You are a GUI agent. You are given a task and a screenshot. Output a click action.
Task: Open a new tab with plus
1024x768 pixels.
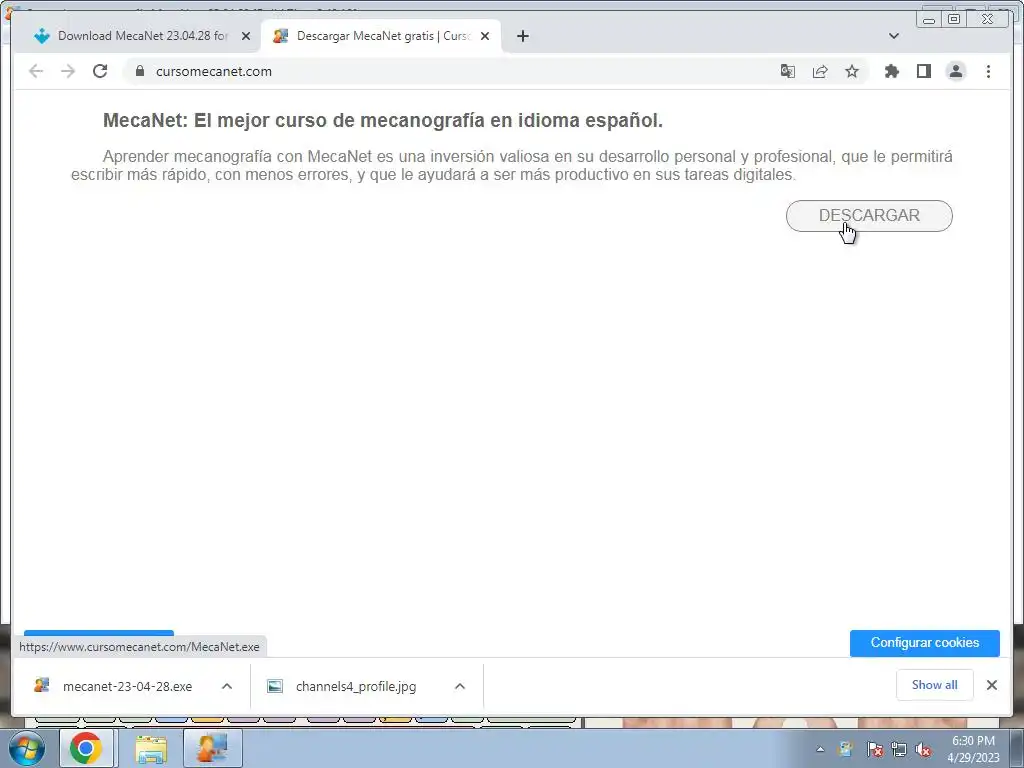522,36
